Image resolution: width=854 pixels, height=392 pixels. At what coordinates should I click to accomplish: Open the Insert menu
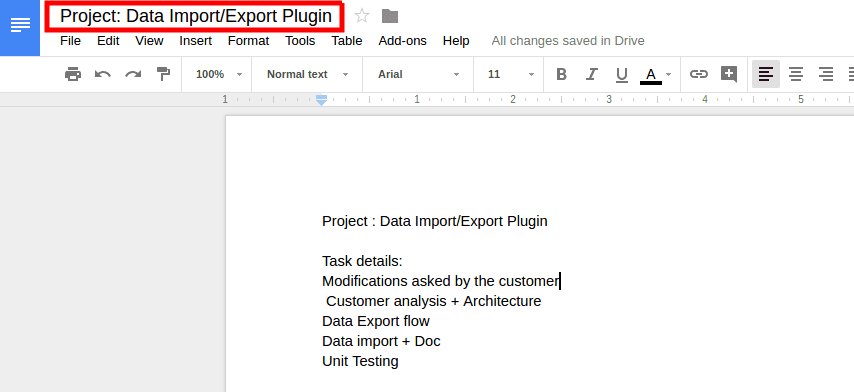(196, 41)
